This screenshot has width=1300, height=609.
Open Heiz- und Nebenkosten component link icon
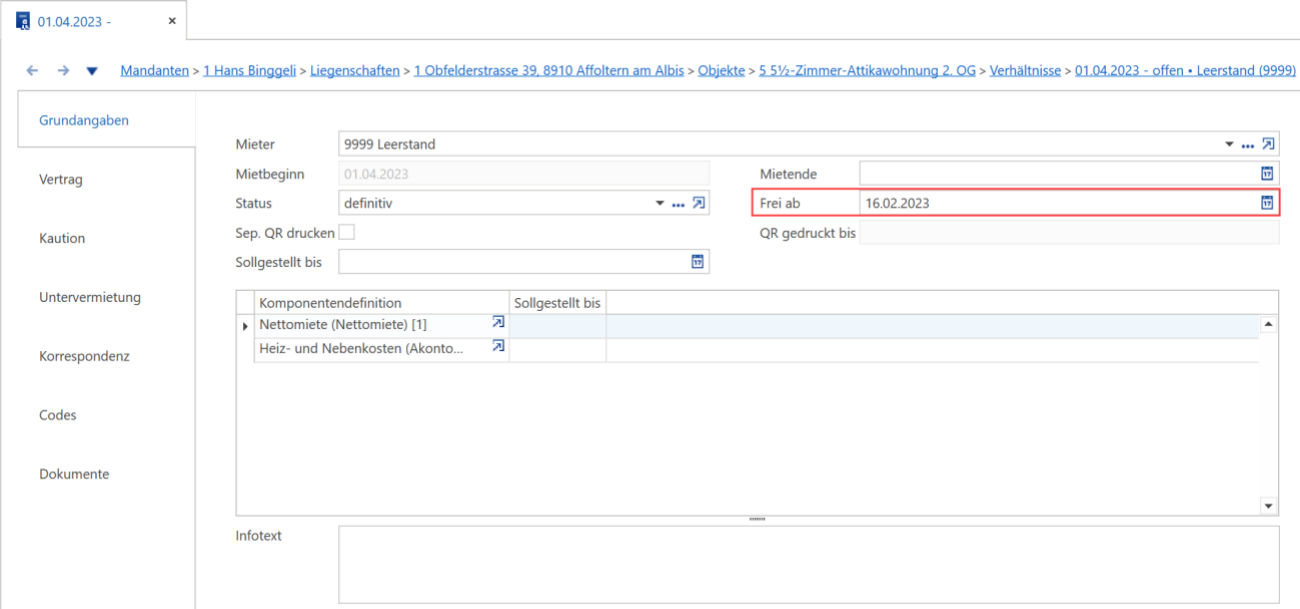pyautogui.click(x=498, y=347)
